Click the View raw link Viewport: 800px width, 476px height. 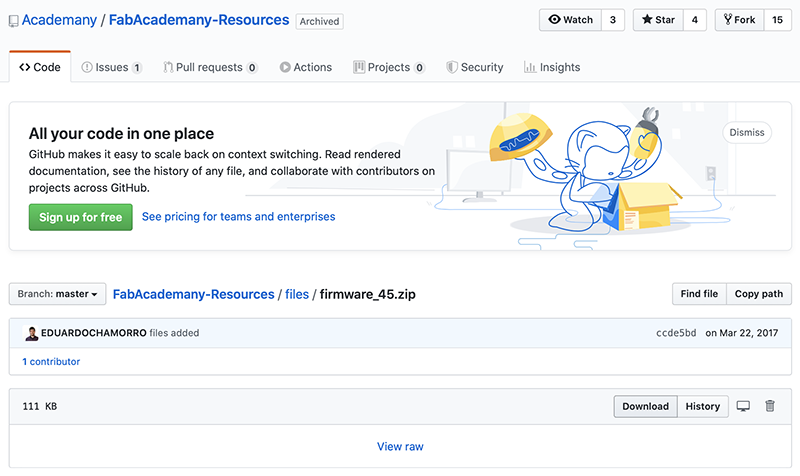click(400, 446)
